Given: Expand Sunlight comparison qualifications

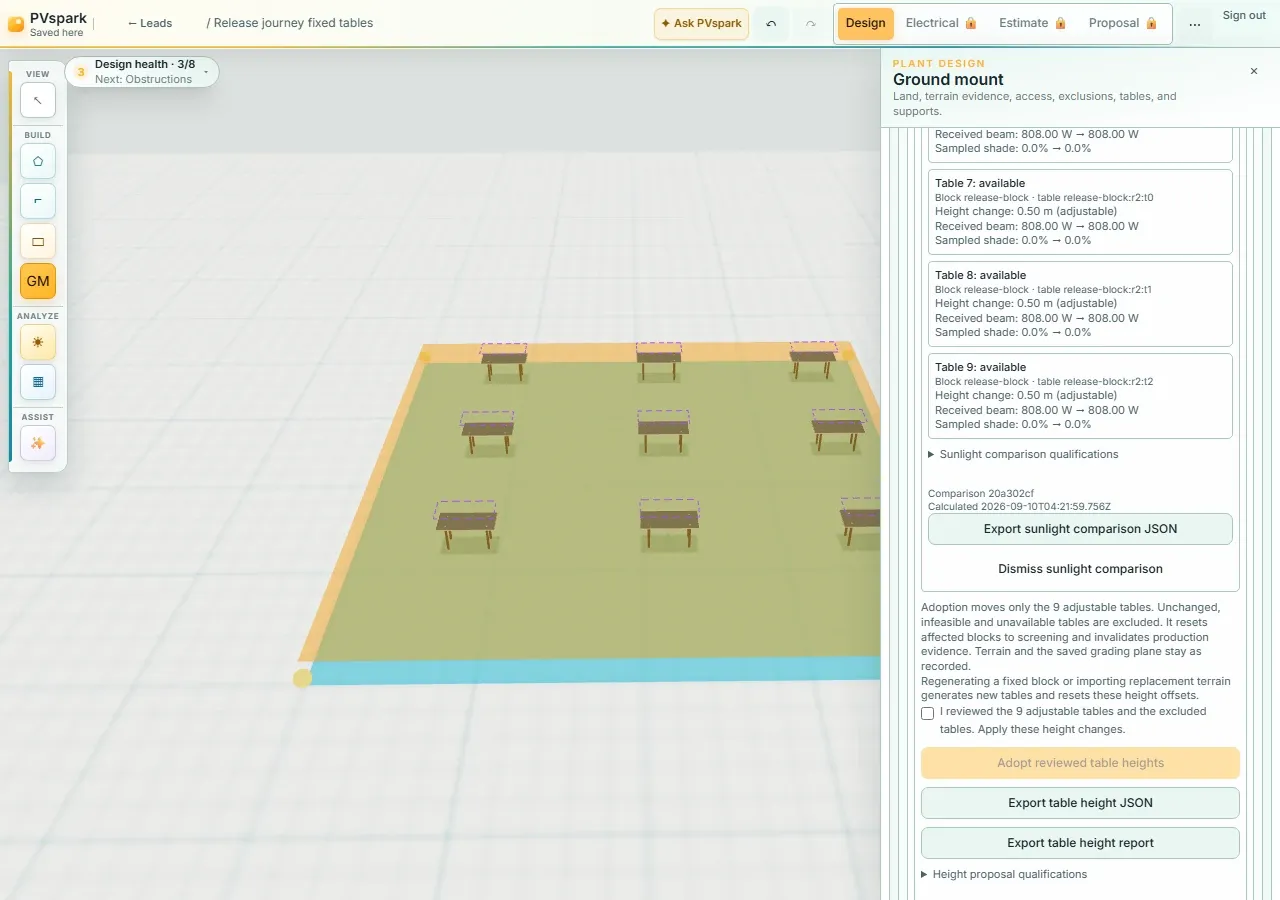Looking at the screenshot, I should [x=1024, y=454].
